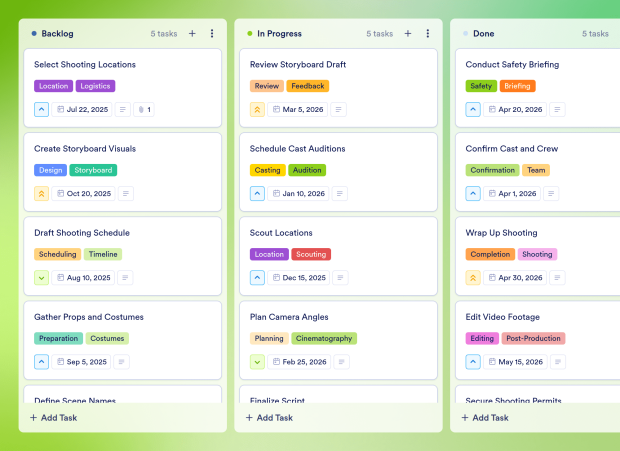Click the plus icon in Backlog header
This screenshot has width=620, height=451.
click(x=192, y=34)
